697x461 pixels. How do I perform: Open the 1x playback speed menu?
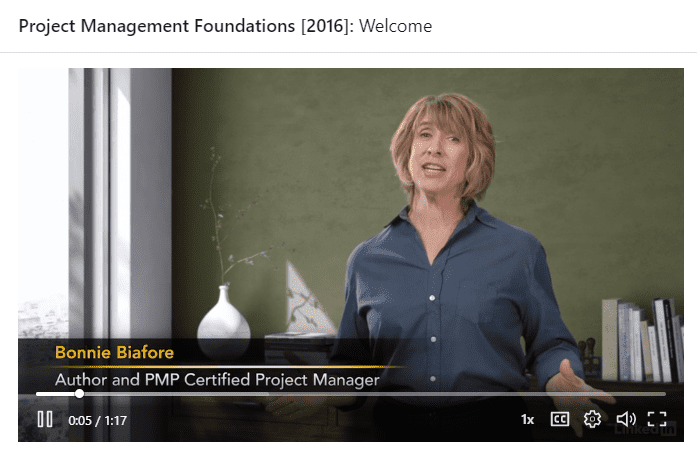tap(527, 419)
